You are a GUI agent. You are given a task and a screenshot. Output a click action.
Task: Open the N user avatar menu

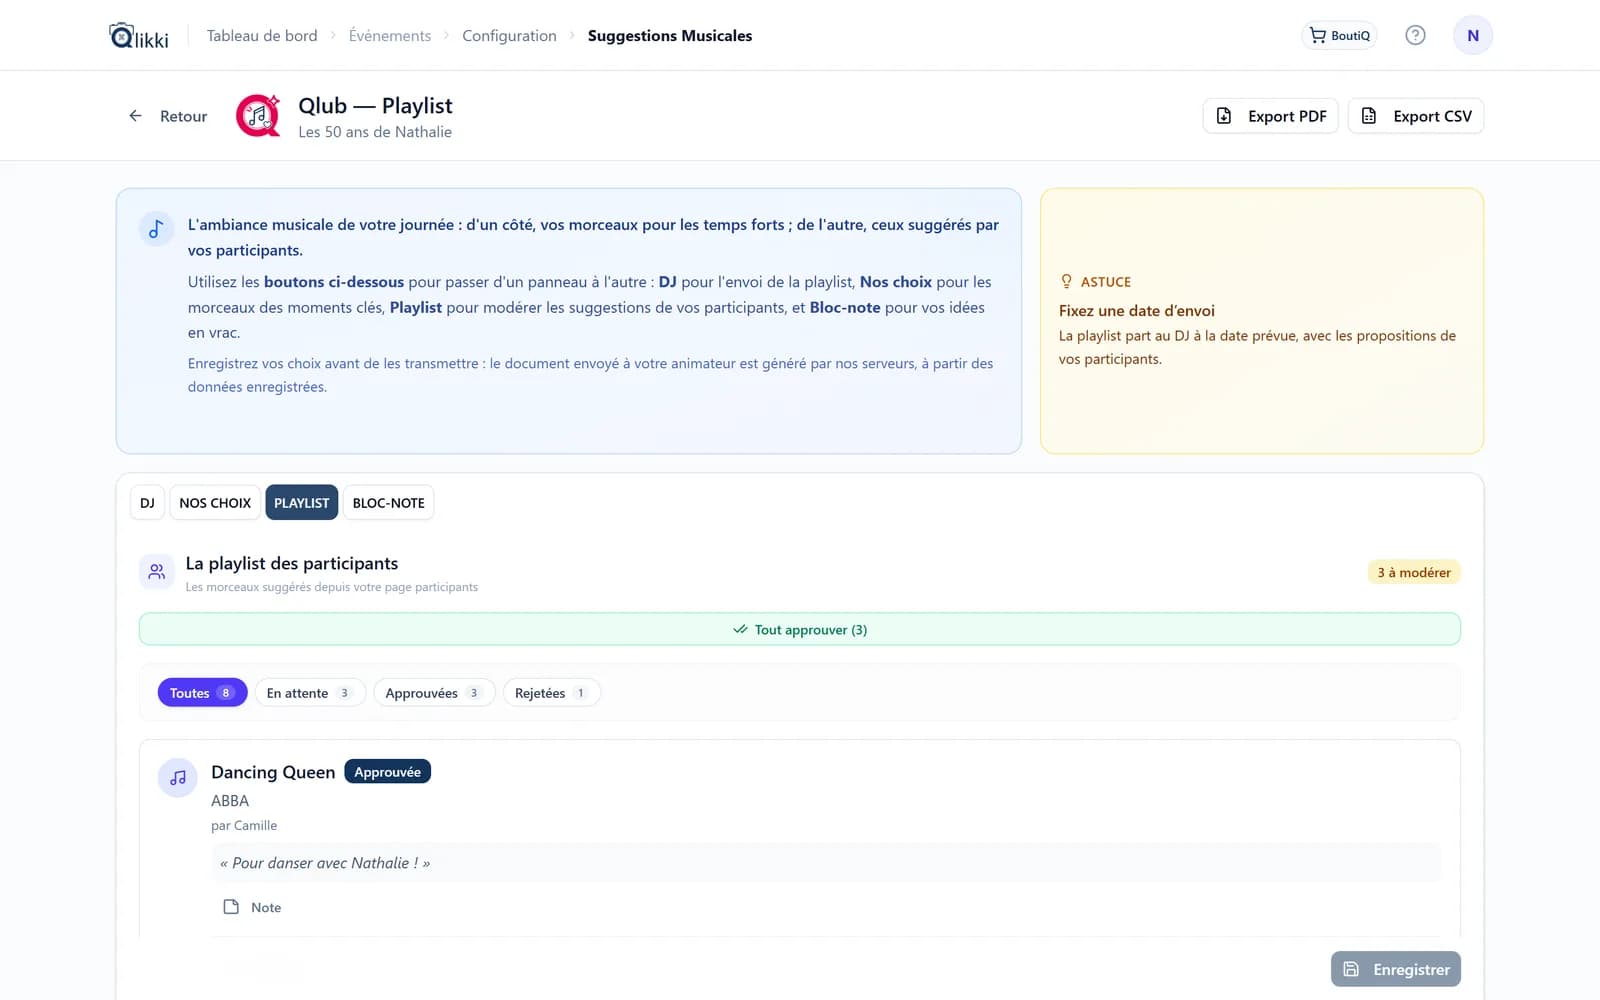pos(1472,35)
